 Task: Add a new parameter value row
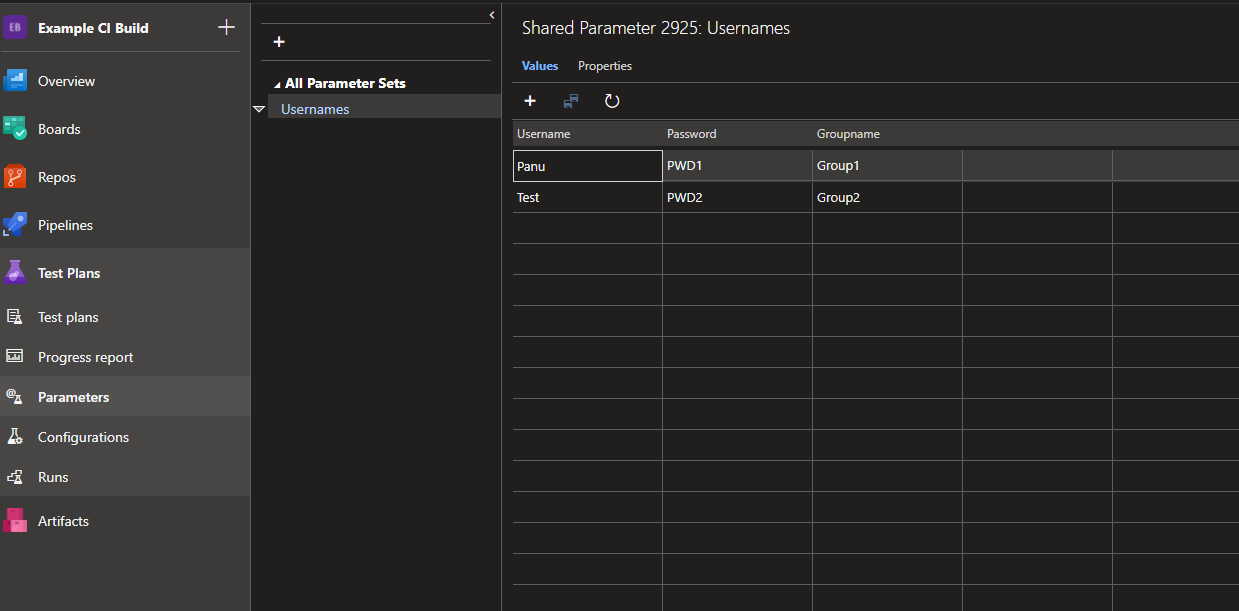click(530, 101)
